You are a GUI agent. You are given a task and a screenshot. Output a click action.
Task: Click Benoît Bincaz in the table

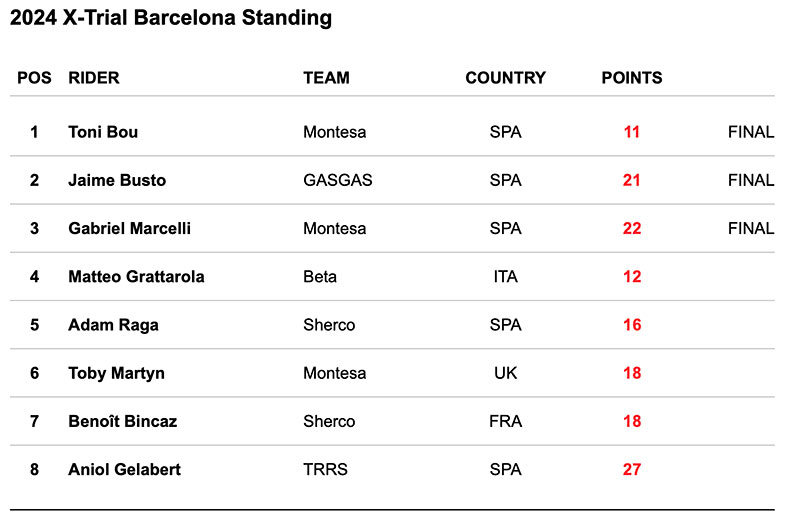pos(122,421)
